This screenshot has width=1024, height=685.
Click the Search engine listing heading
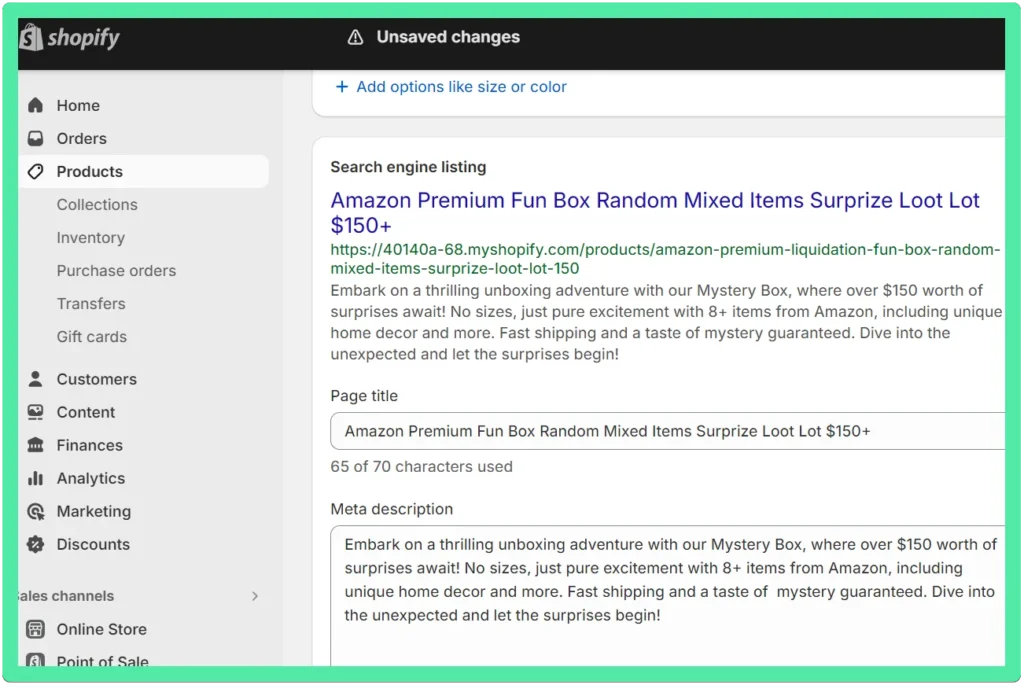click(408, 167)
